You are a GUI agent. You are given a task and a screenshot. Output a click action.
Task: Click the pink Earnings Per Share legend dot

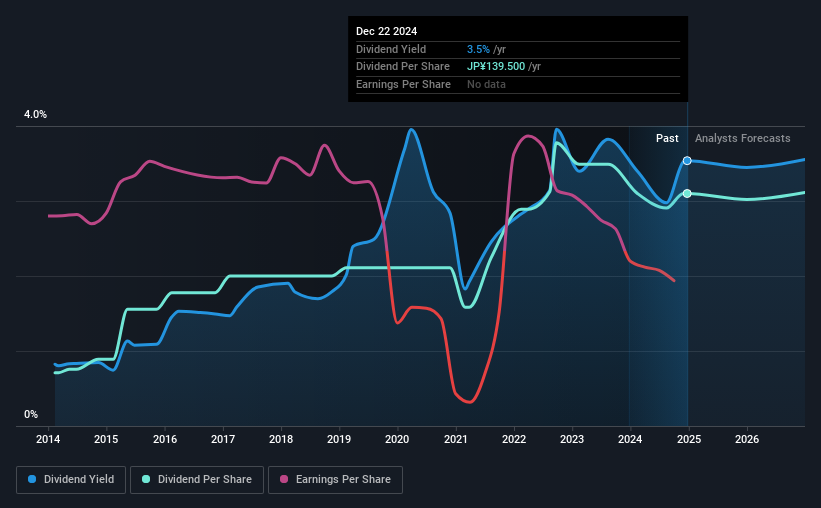(x=284, y=479)
